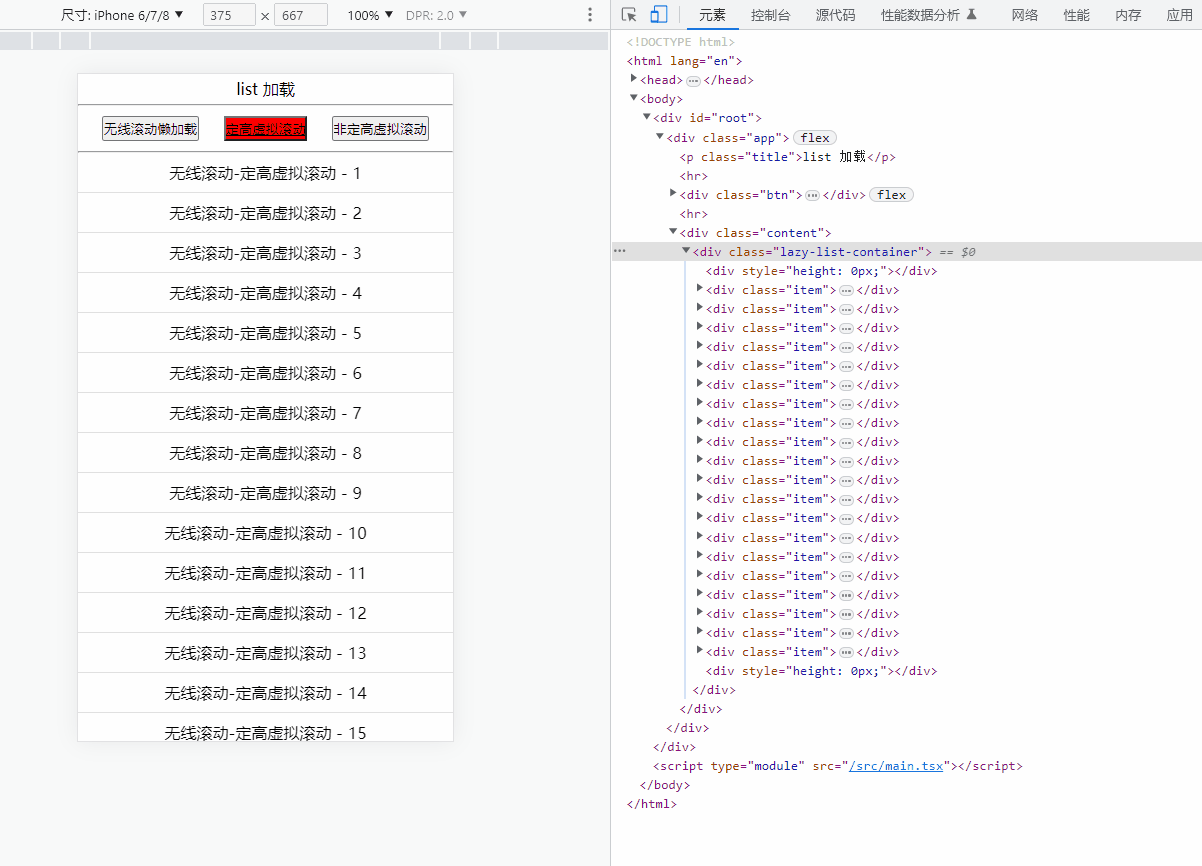Click the width field showing 375

(229, 15)
